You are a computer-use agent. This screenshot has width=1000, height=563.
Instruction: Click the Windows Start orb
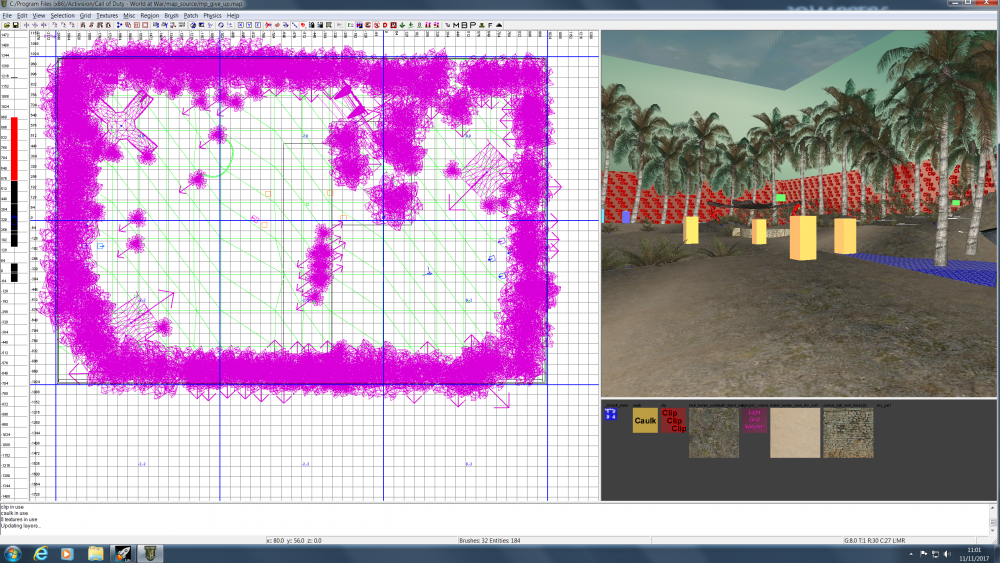[13, 553]
